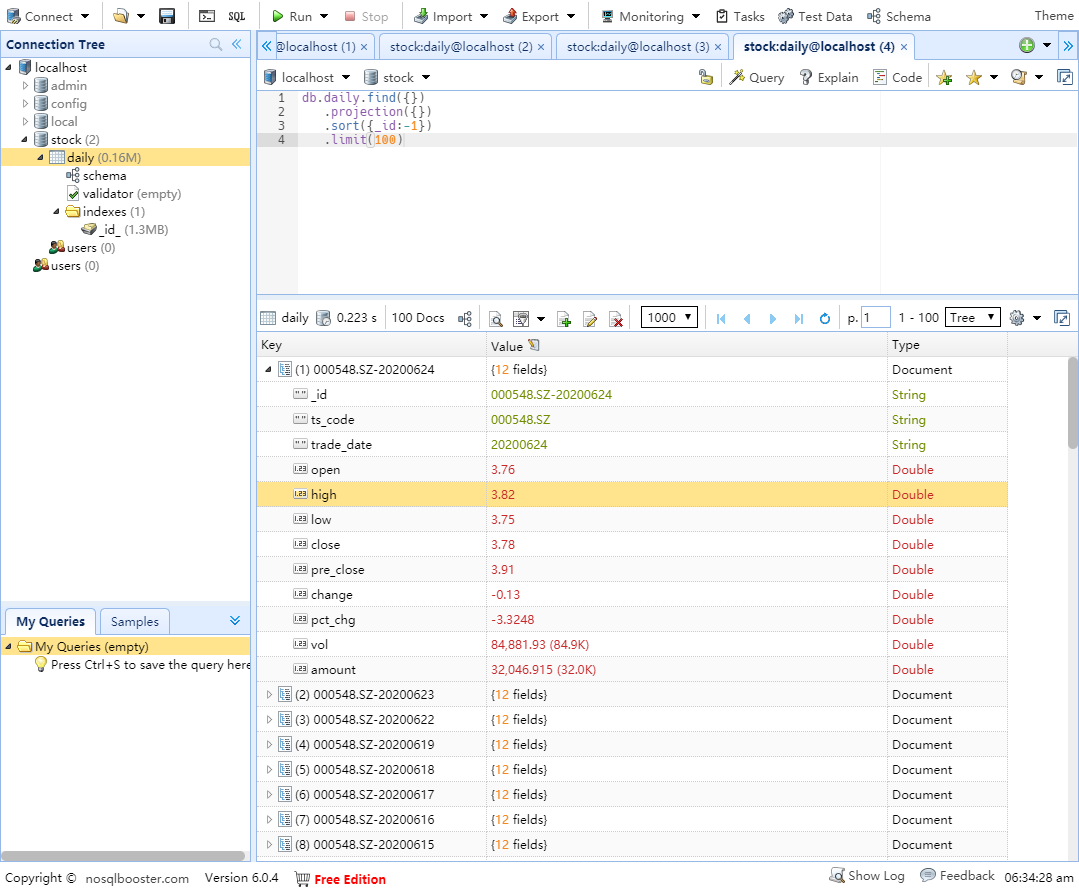
Task: Click the search icon in Connection Tree
Action: [x=216, y=45]
